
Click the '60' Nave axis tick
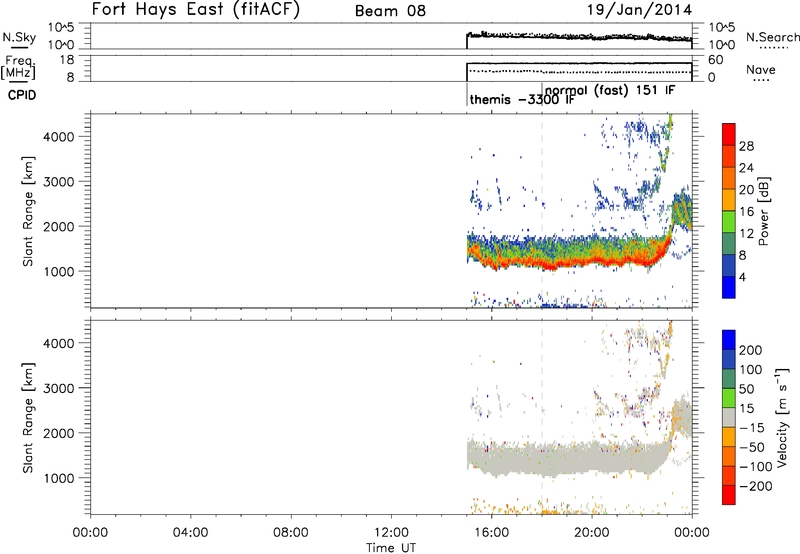716,60
